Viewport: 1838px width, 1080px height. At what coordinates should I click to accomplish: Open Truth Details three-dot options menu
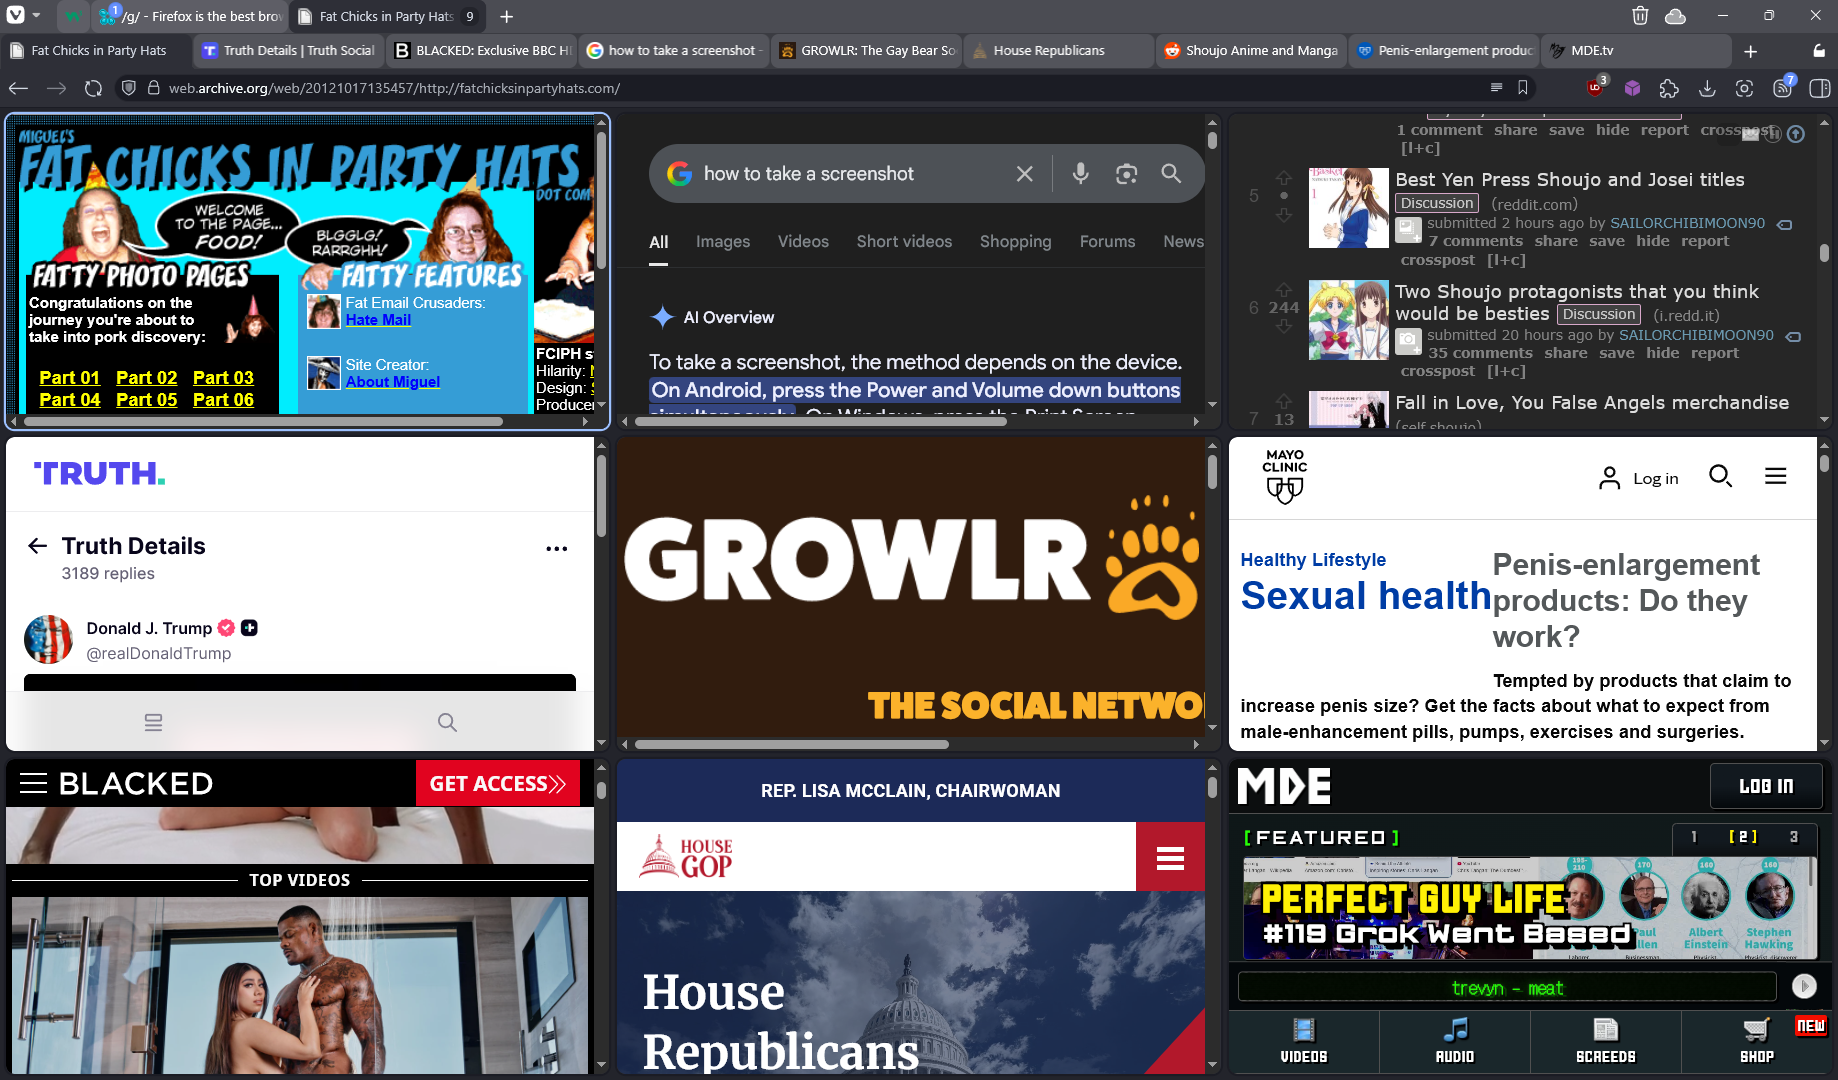point(557,548)
